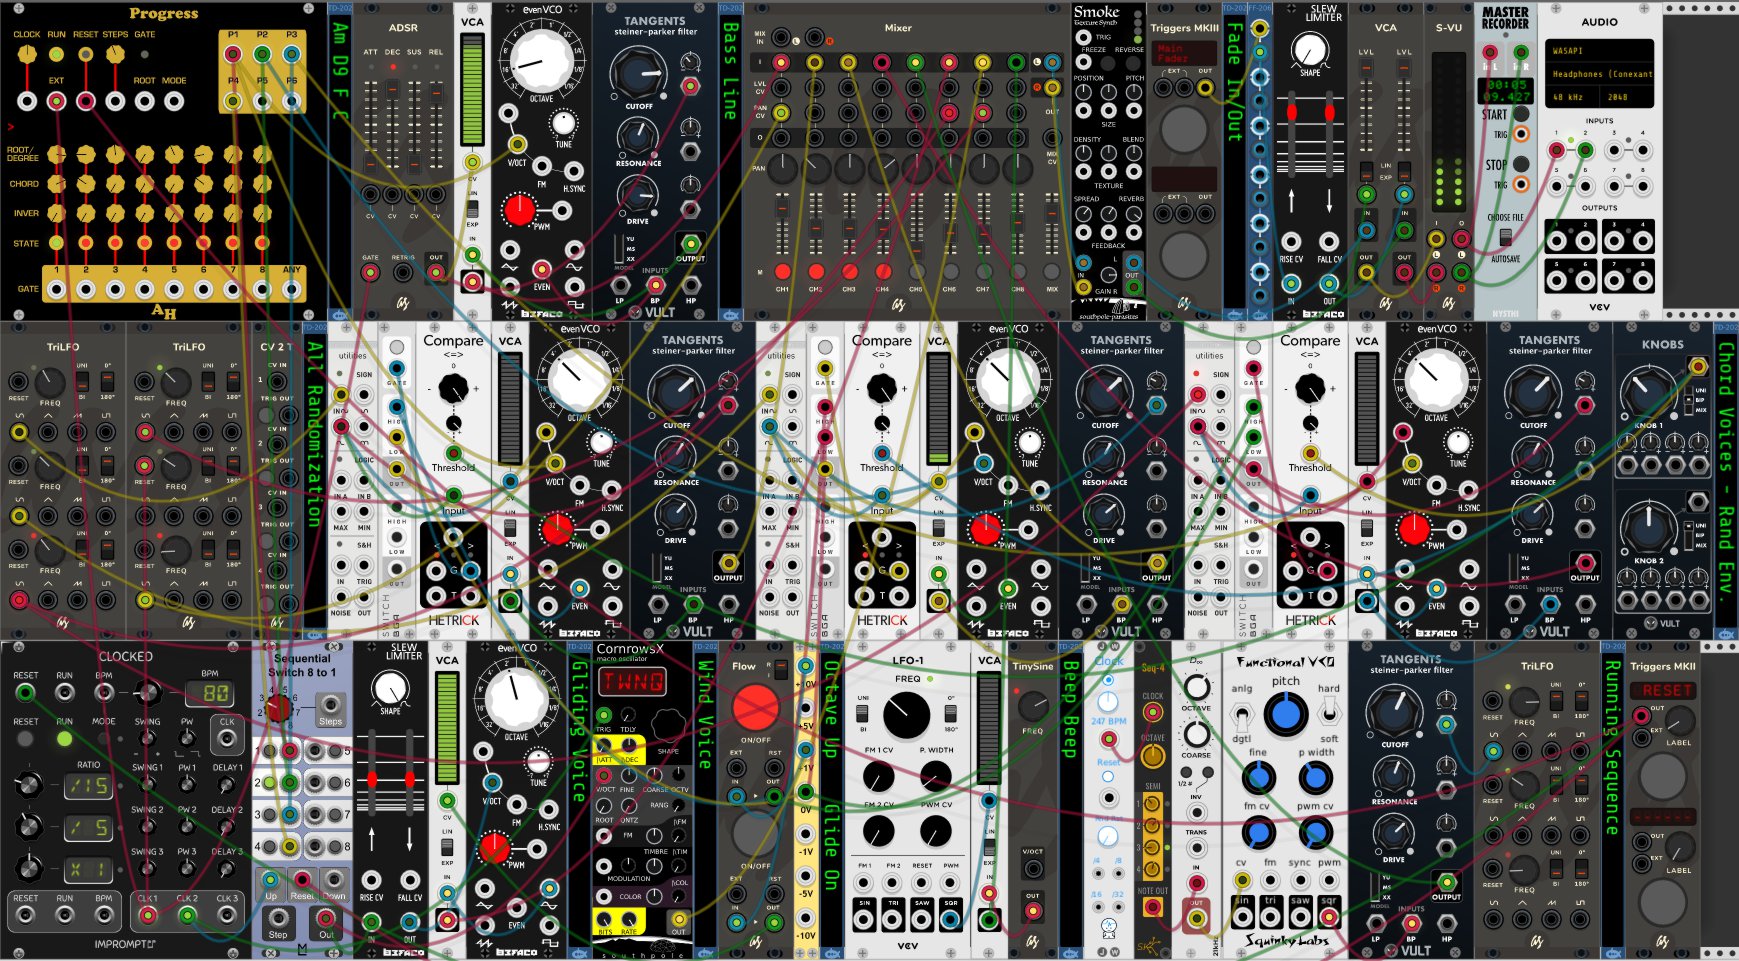Click the RESET button on Clocked

click(x=26, y=739)
